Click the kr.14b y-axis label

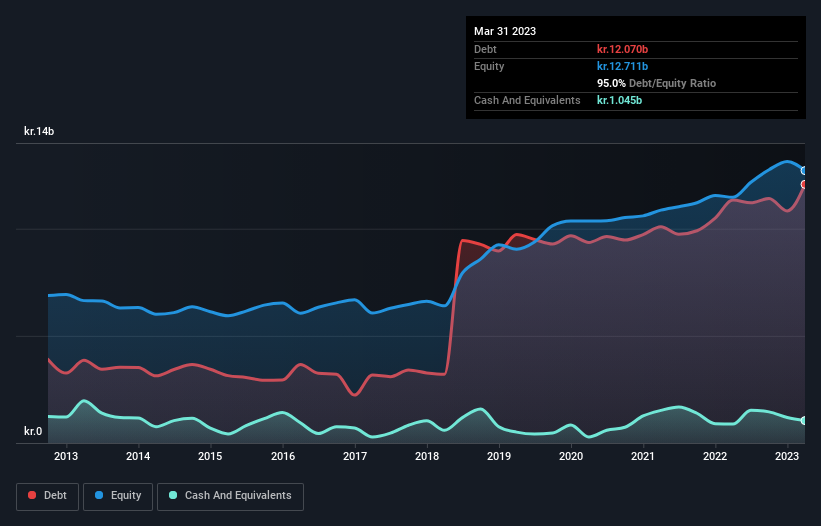[39, 131]
